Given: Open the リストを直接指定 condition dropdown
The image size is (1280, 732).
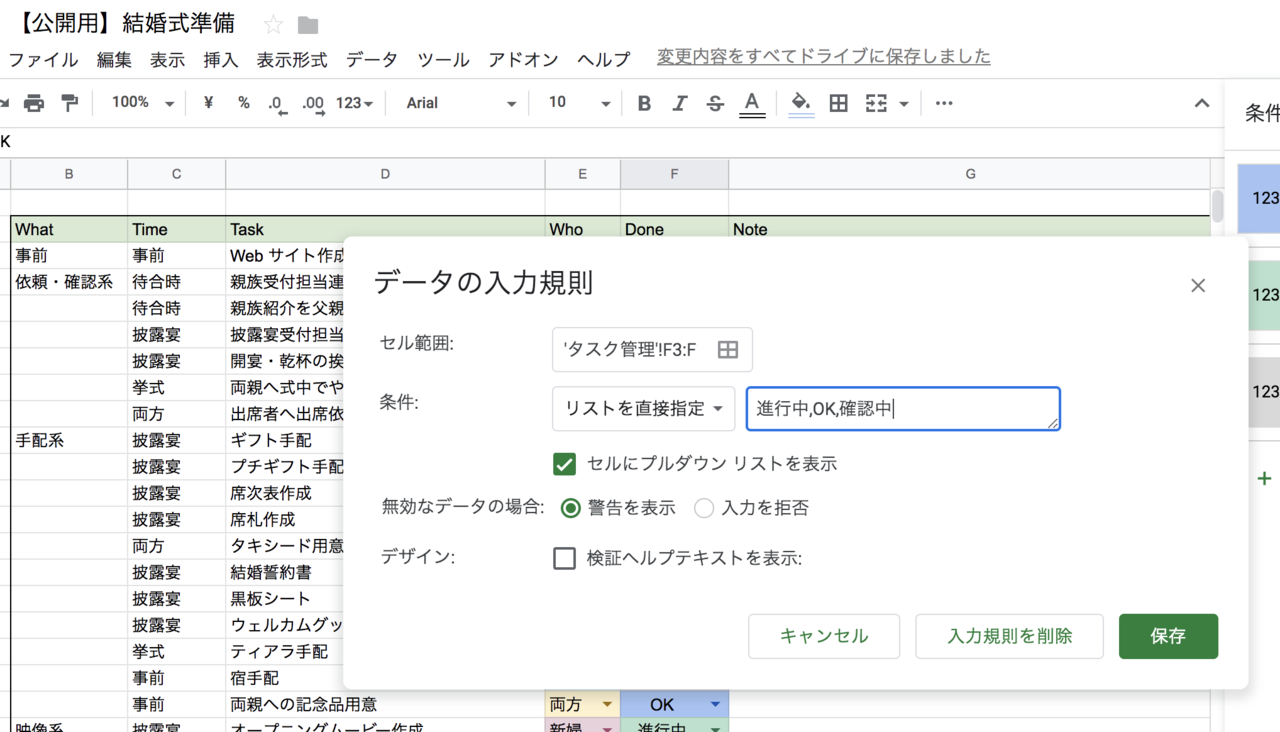Looking at the screenshot, I should click(641, 408).
